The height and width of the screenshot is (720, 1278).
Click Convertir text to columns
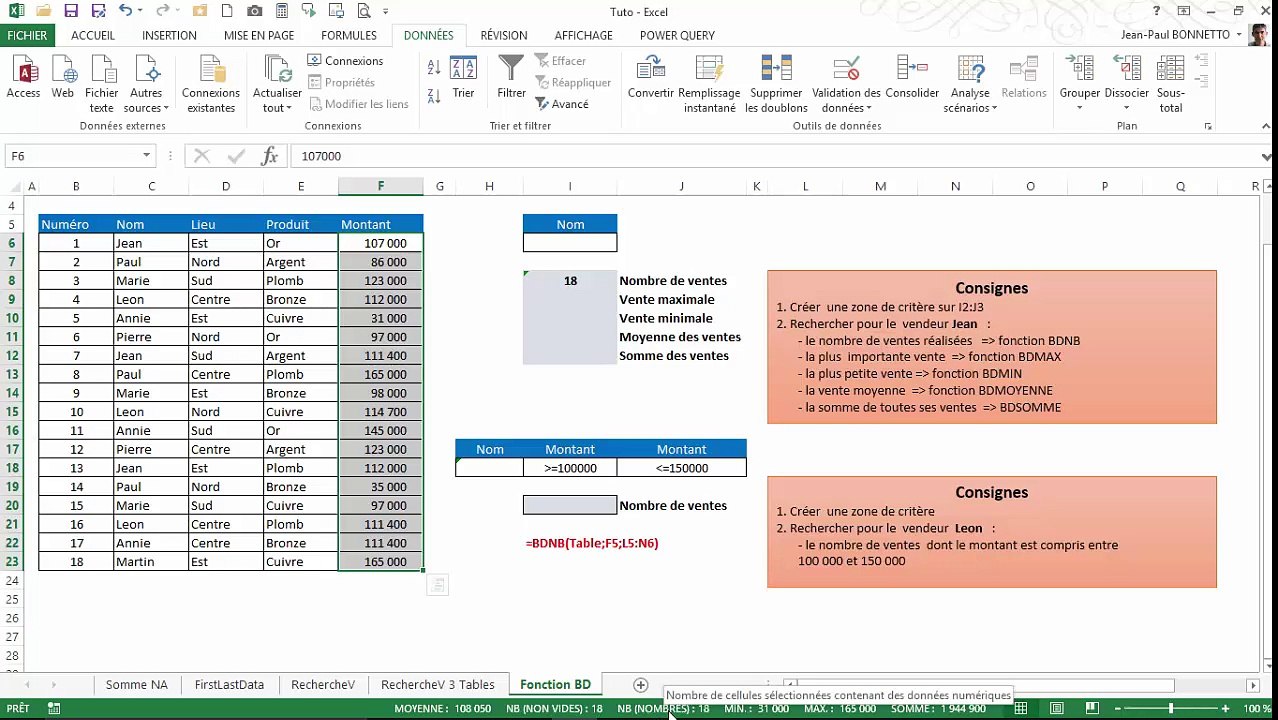650,79
